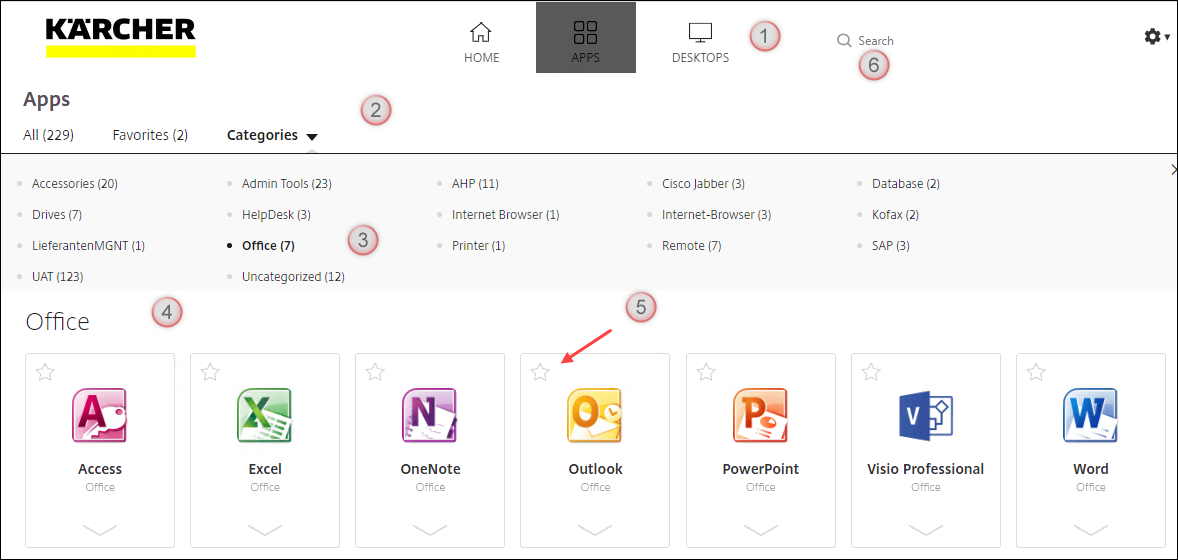Image resolution: width=1178 pixels, height=560 pixels.
Task: Toggle favorite star on Word tile
Action: [1036, 371]
